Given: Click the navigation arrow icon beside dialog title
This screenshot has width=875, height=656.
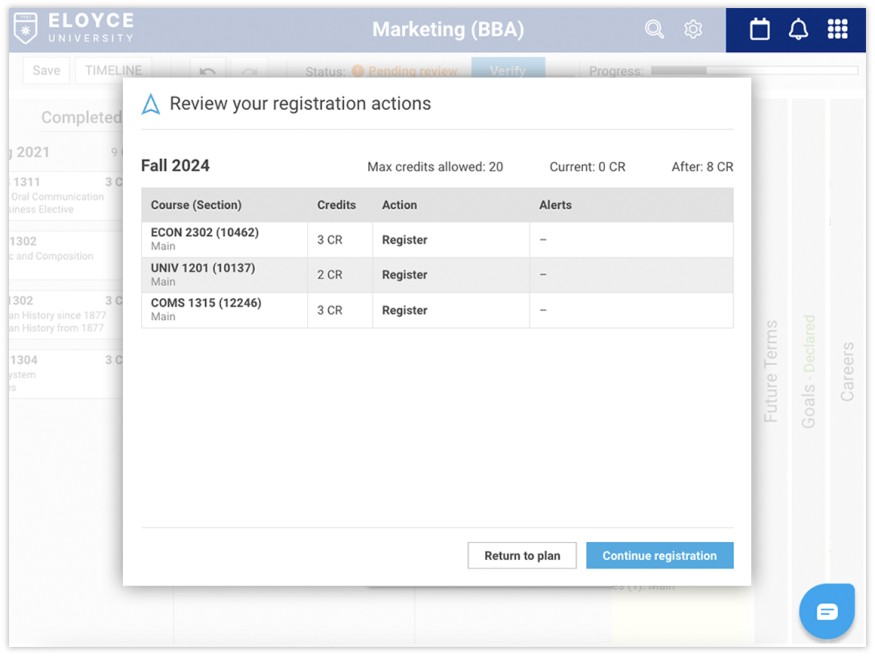Looking at the screenshot, I should 151,104.
